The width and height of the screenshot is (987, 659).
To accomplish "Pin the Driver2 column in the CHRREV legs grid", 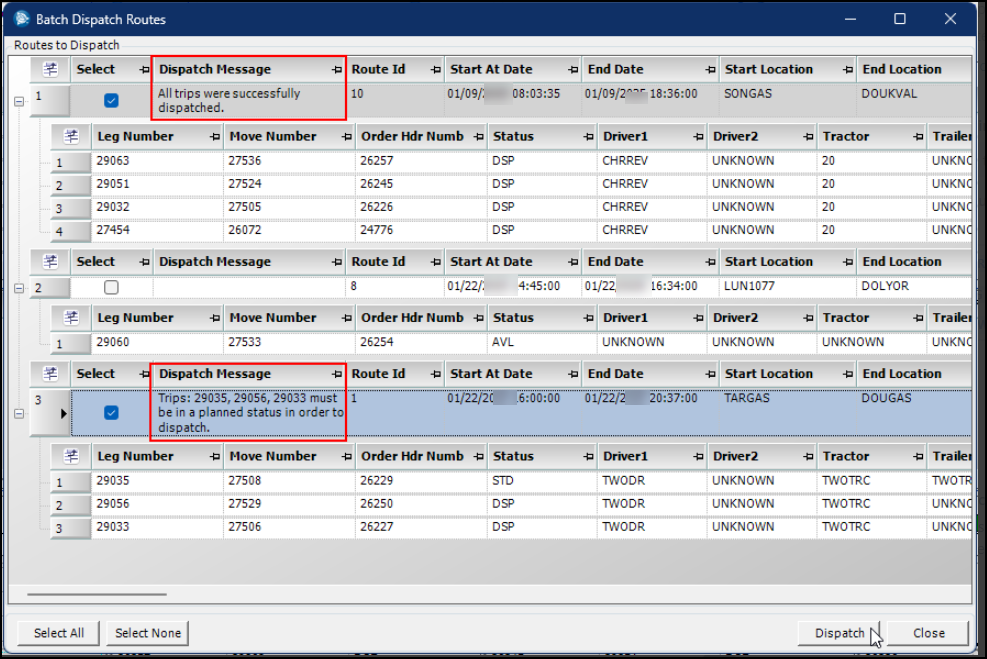I will [809, 137].
